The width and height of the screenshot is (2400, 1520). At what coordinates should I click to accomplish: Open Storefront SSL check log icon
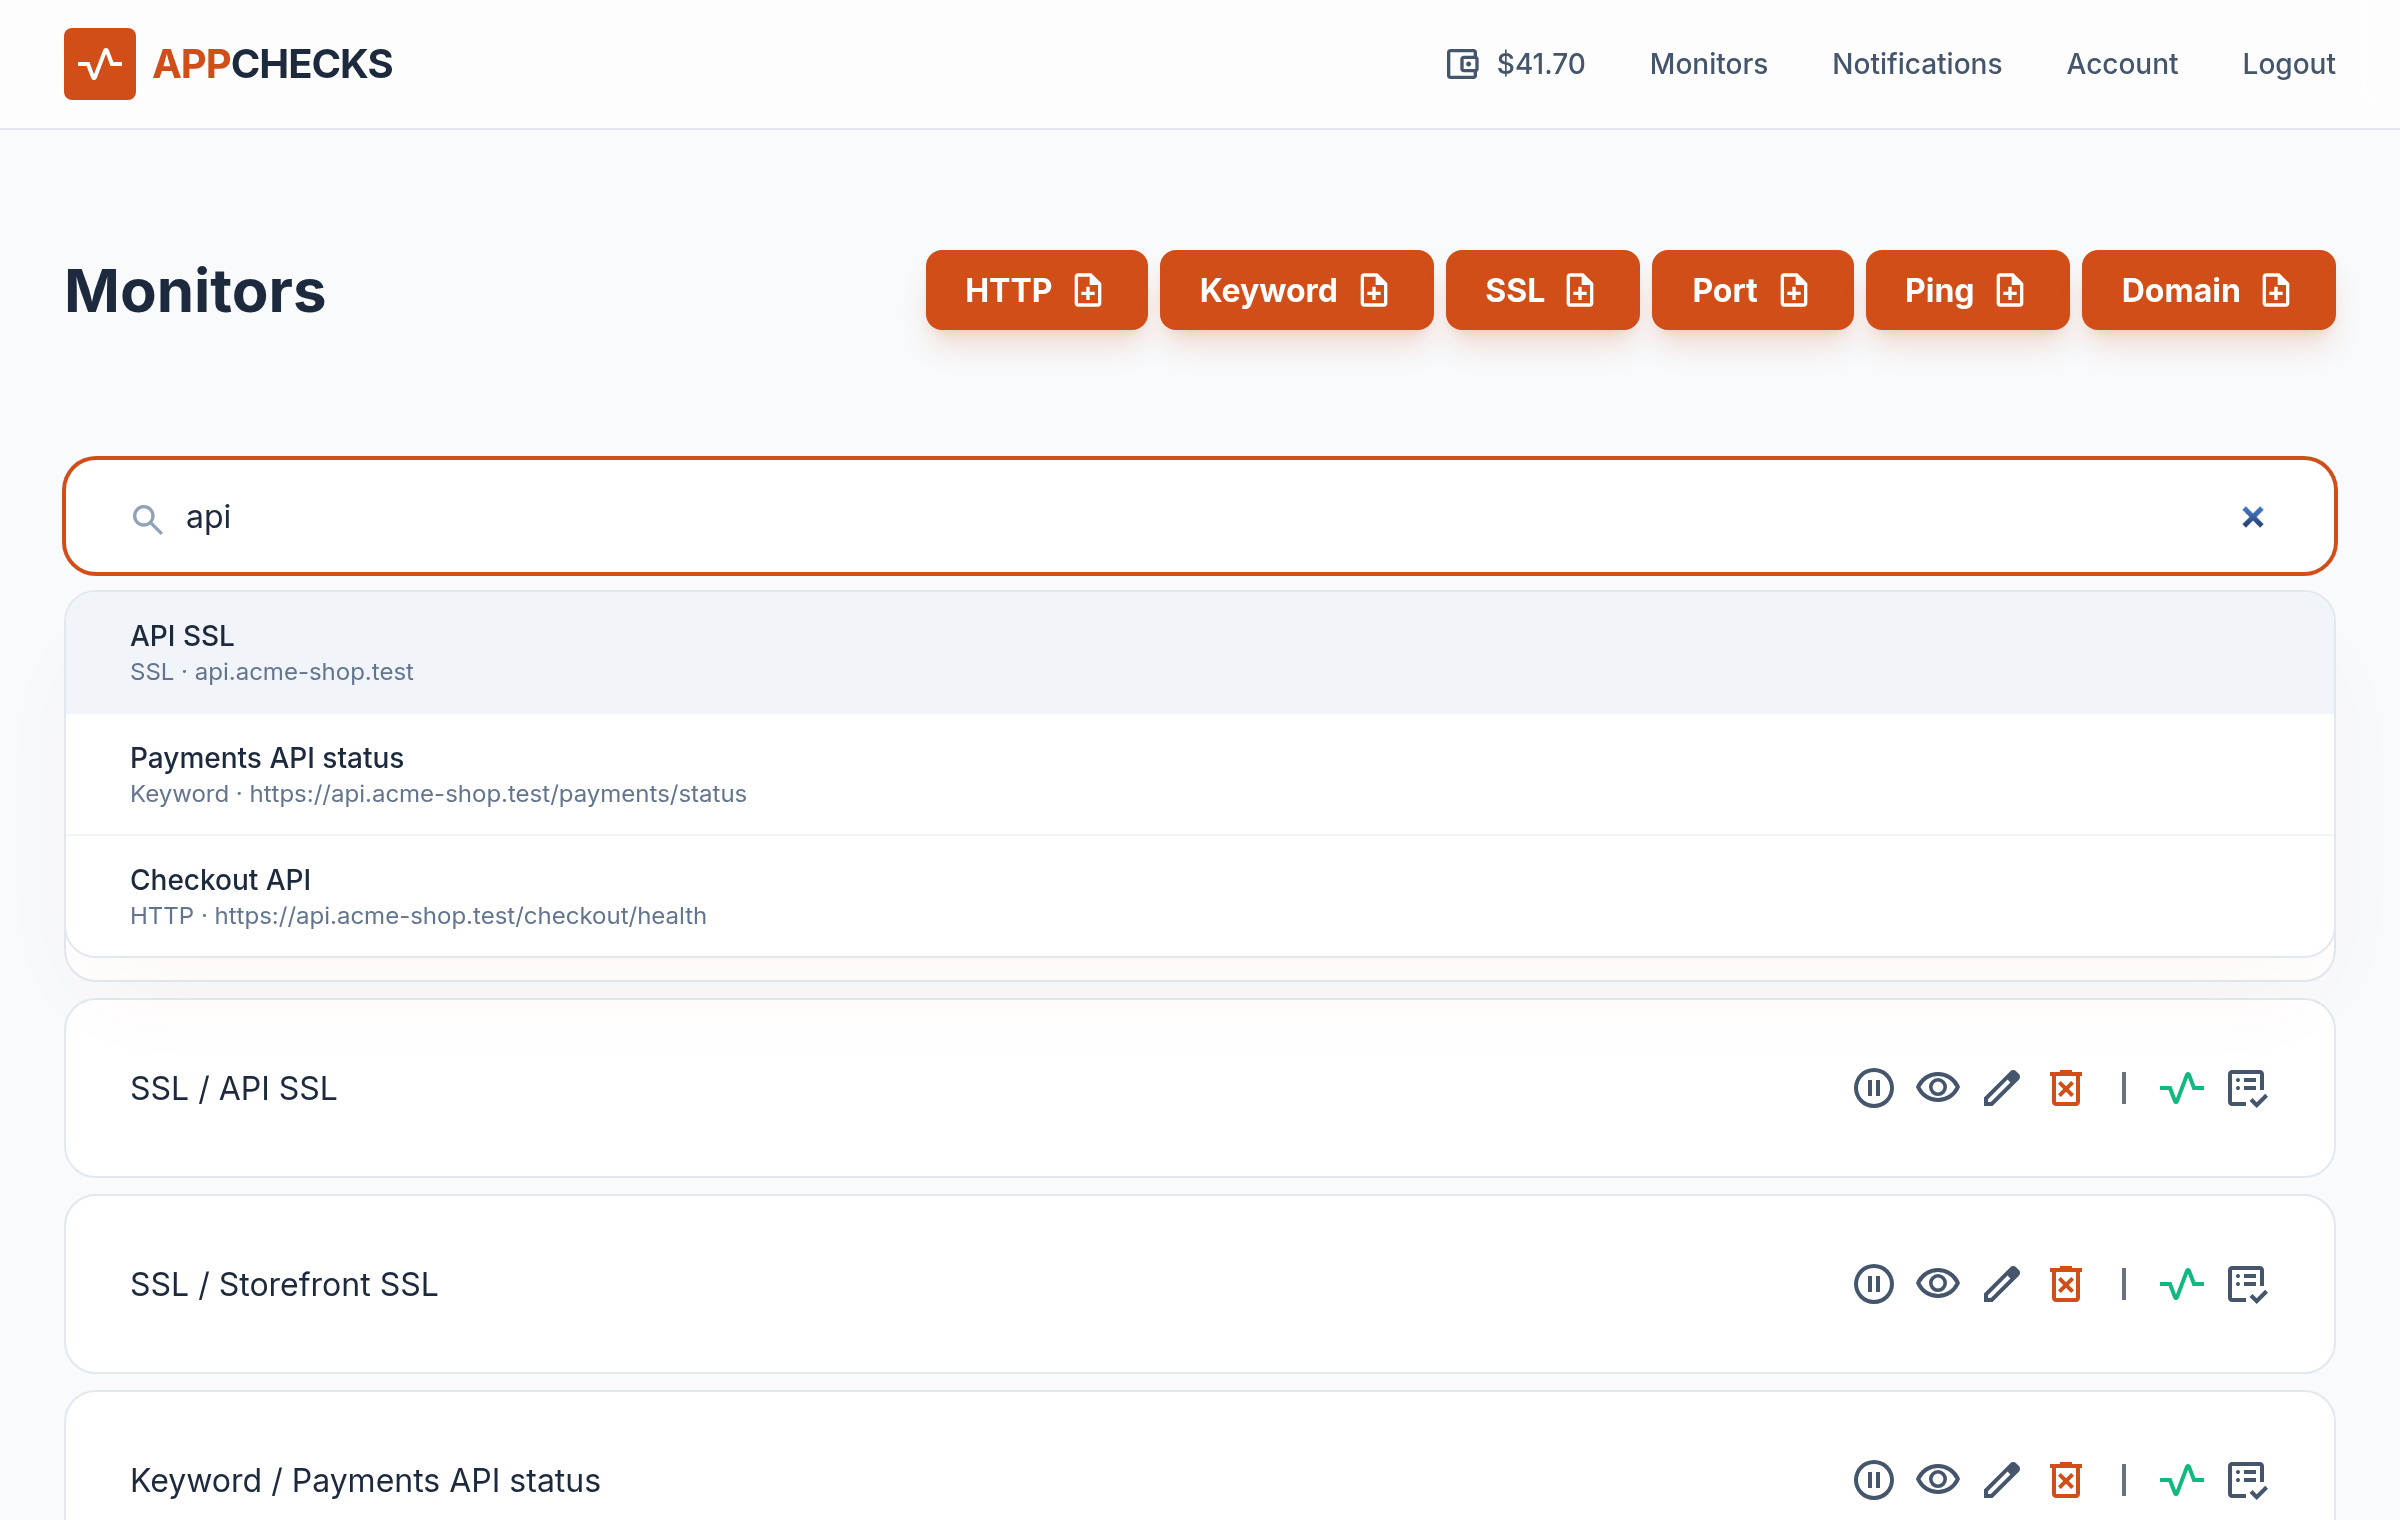(x=2247, y=1284)
